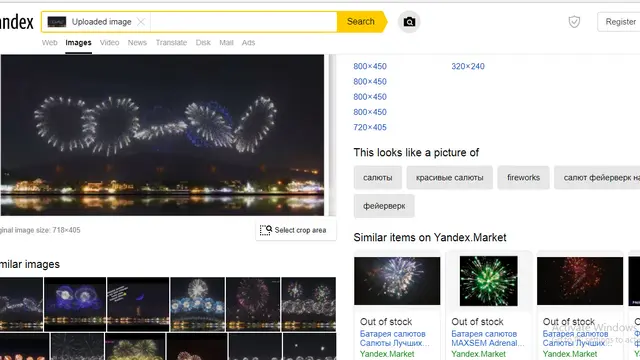Click the Yandex logo
The height and width of the screenshot is (360, 640).
(16, 22)
